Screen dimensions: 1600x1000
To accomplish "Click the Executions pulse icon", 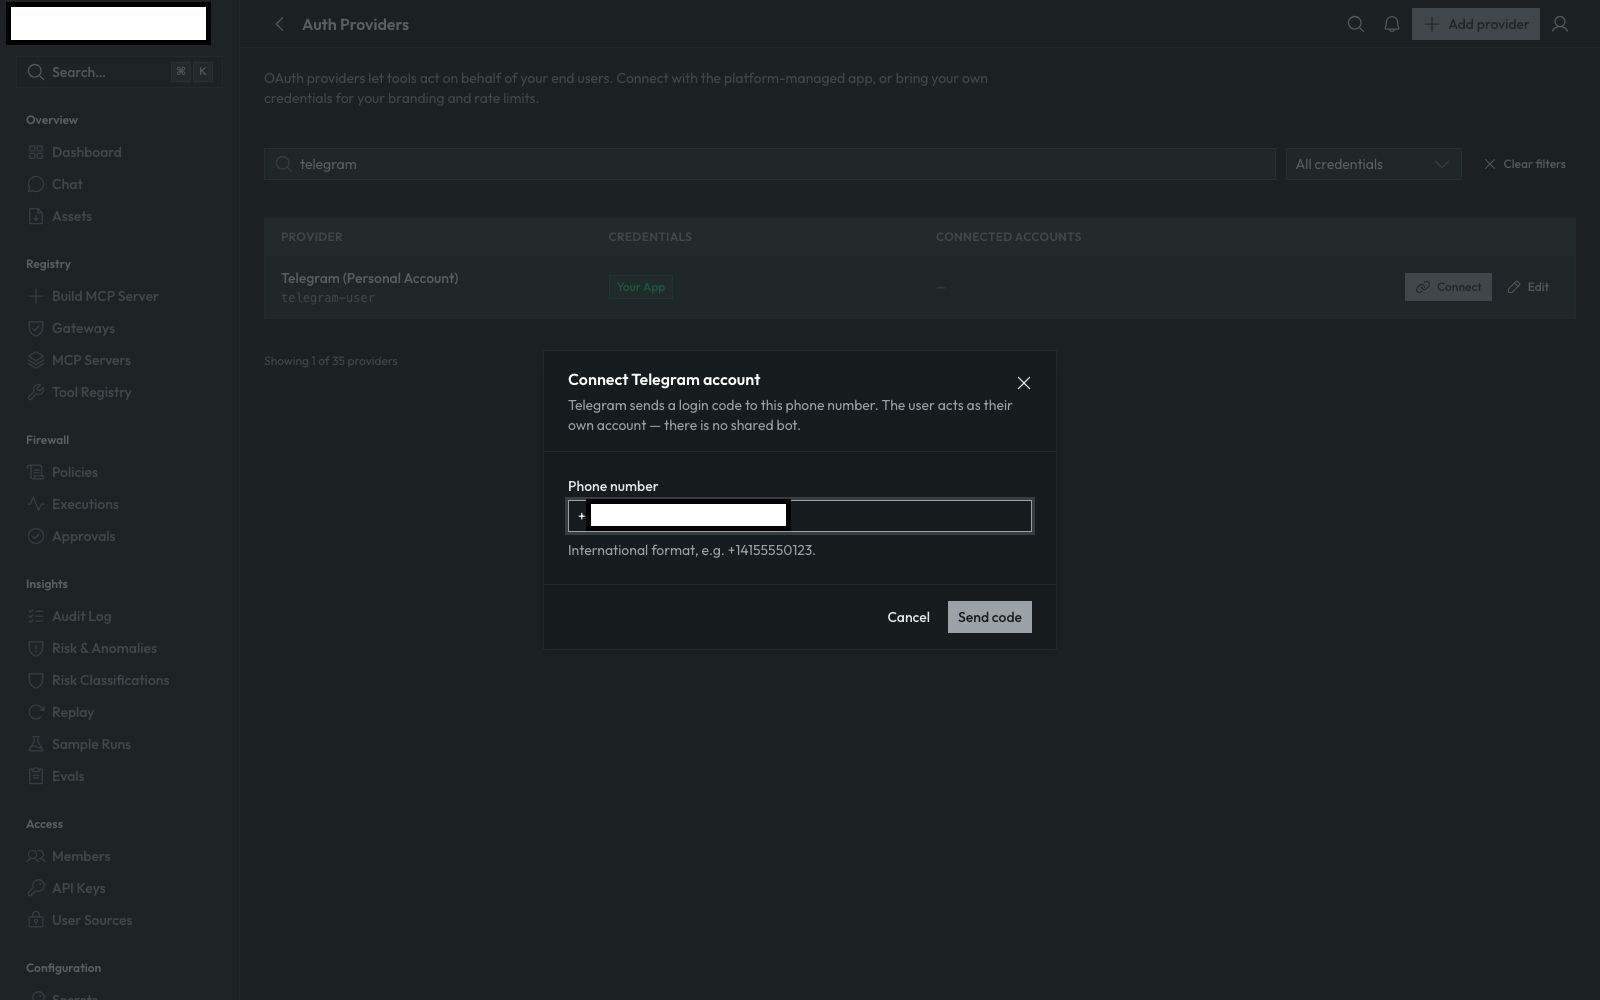I will pos(36,504).
